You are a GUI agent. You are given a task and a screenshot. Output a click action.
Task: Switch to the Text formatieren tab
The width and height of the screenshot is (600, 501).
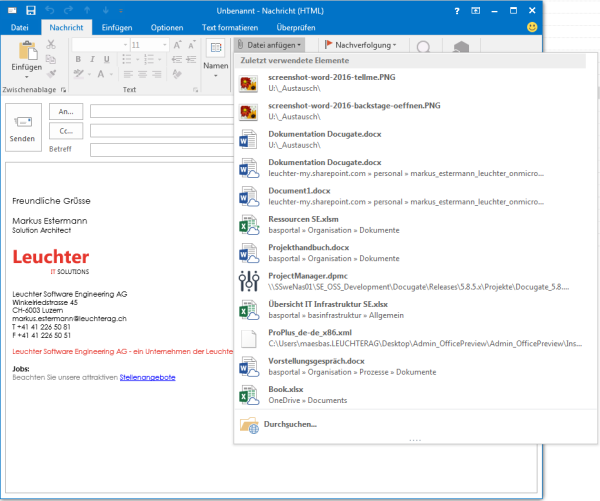click(230, 28)
